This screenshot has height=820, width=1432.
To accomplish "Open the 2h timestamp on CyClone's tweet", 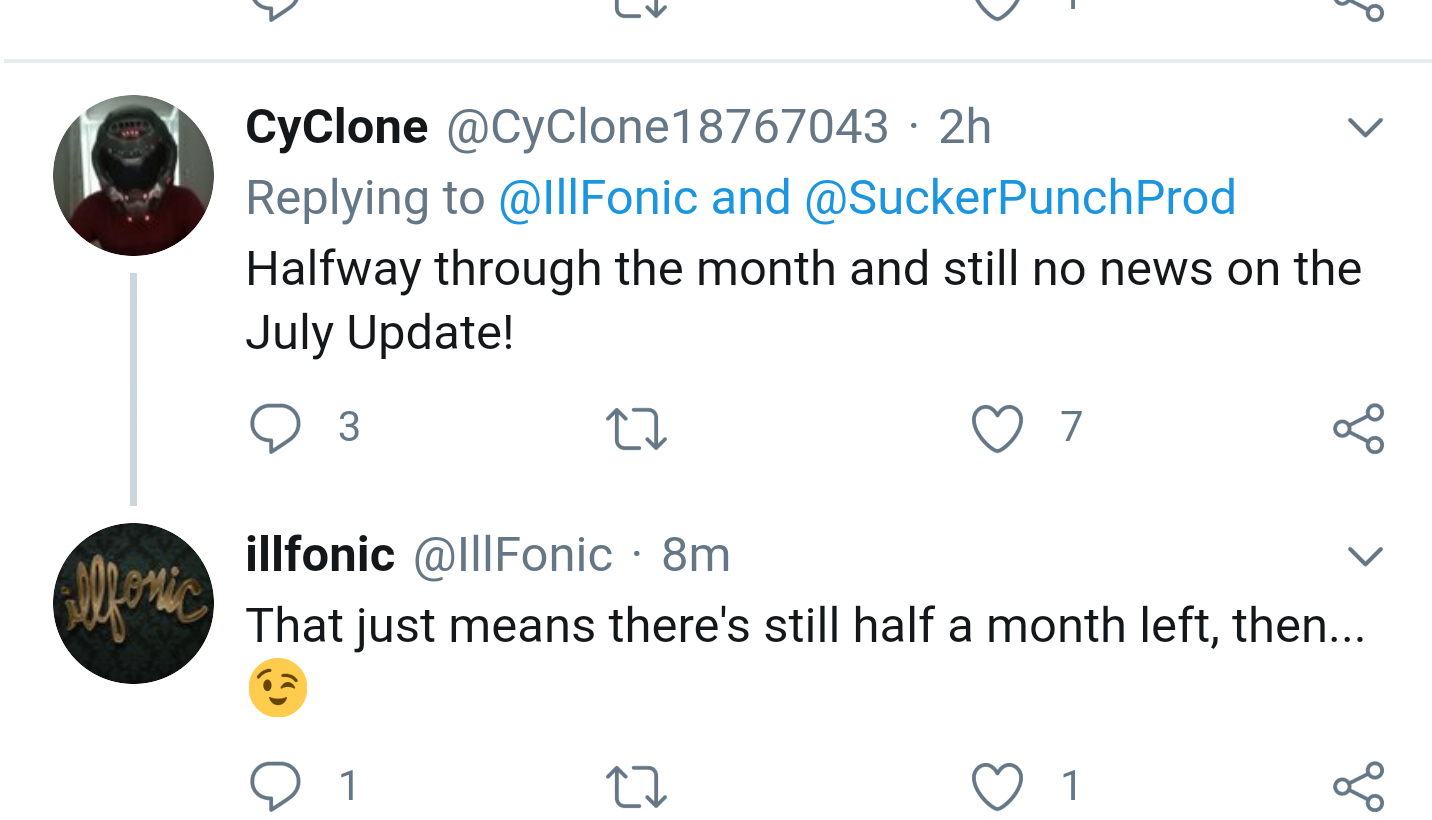I will pyautogui.click(x=965, y=127).
